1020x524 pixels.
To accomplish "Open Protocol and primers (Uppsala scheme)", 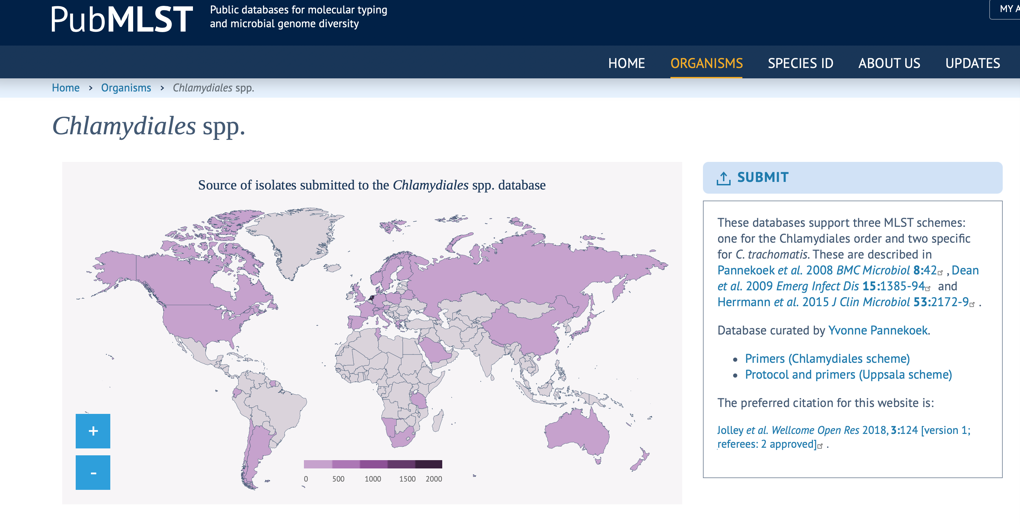I will click(x=848, y=375).
